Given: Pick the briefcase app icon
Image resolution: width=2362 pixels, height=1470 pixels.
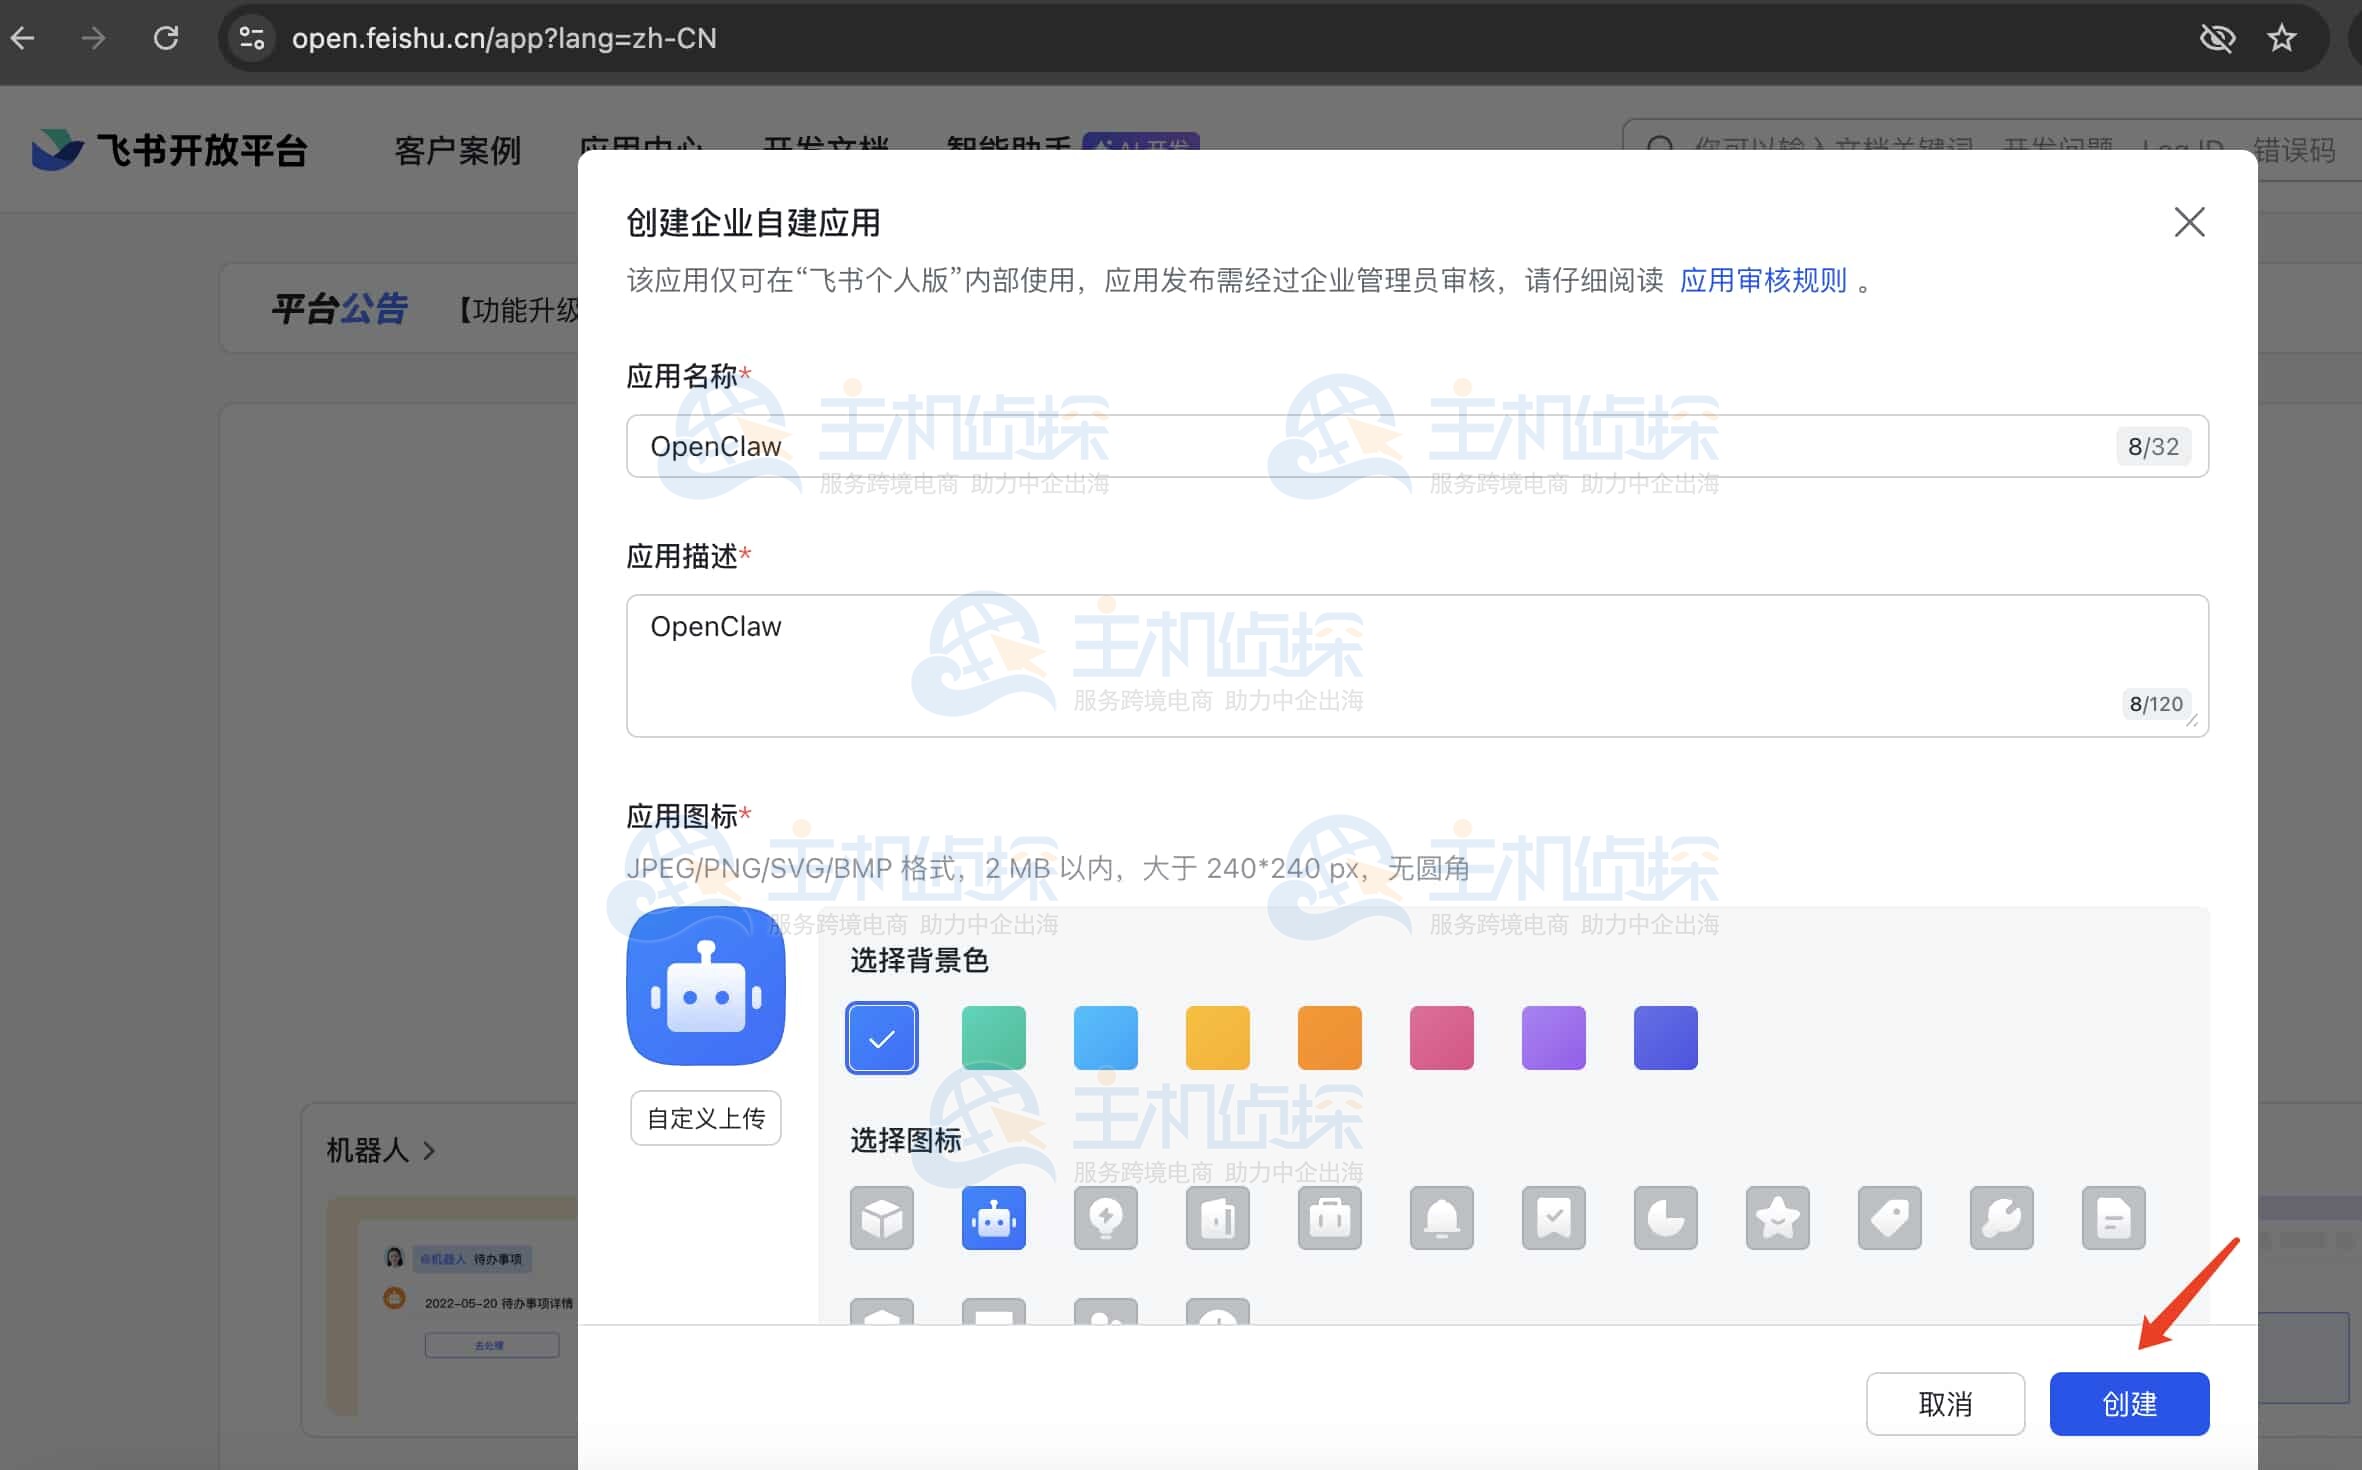Looking at the screenshot, I should click(x=1329, y=1218).
